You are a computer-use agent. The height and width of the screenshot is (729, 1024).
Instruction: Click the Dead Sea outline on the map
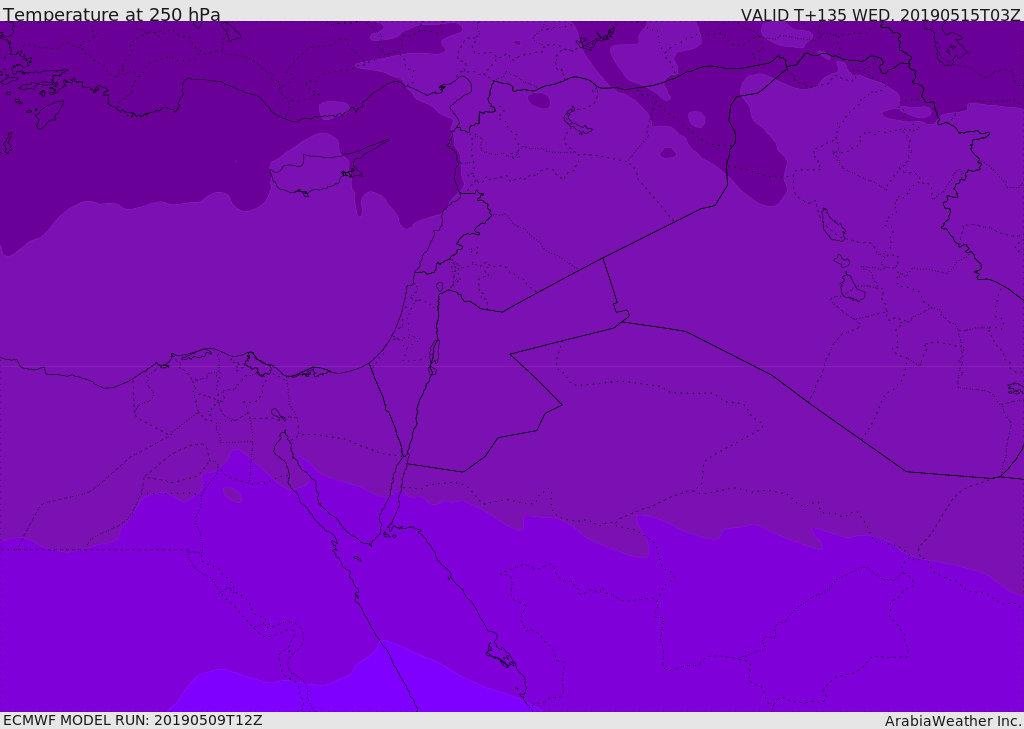(434, 357)
